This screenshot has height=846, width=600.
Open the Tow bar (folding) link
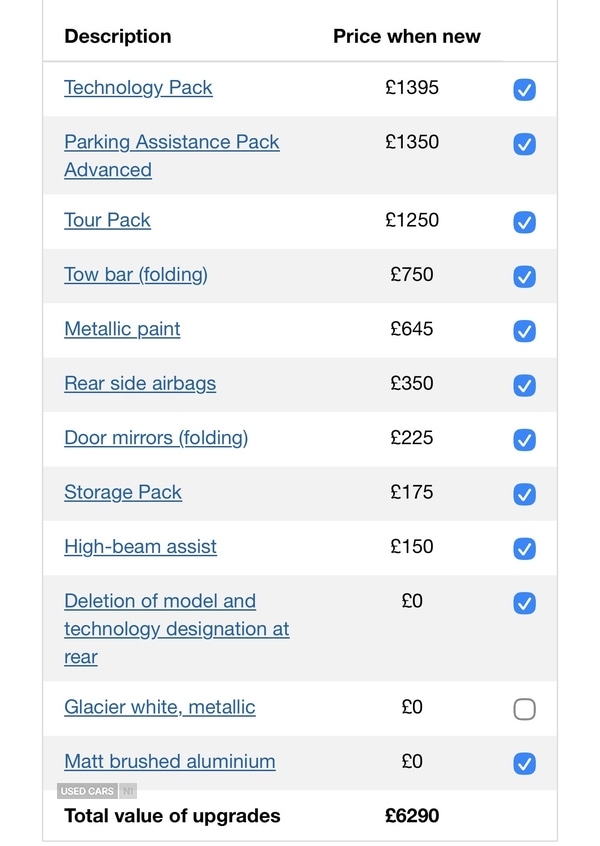[136, 274]
